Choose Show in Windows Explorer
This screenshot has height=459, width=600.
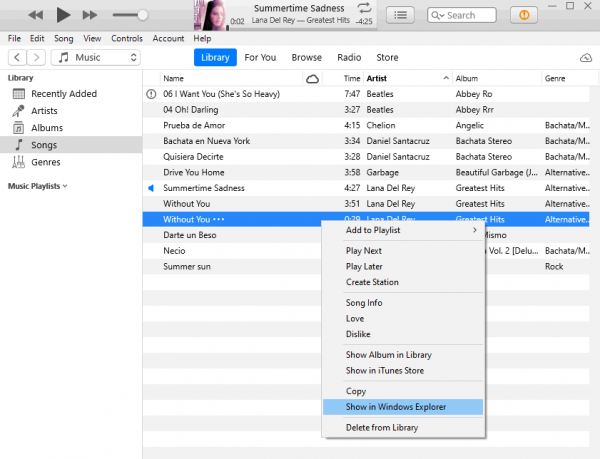(x=403, y=407)
